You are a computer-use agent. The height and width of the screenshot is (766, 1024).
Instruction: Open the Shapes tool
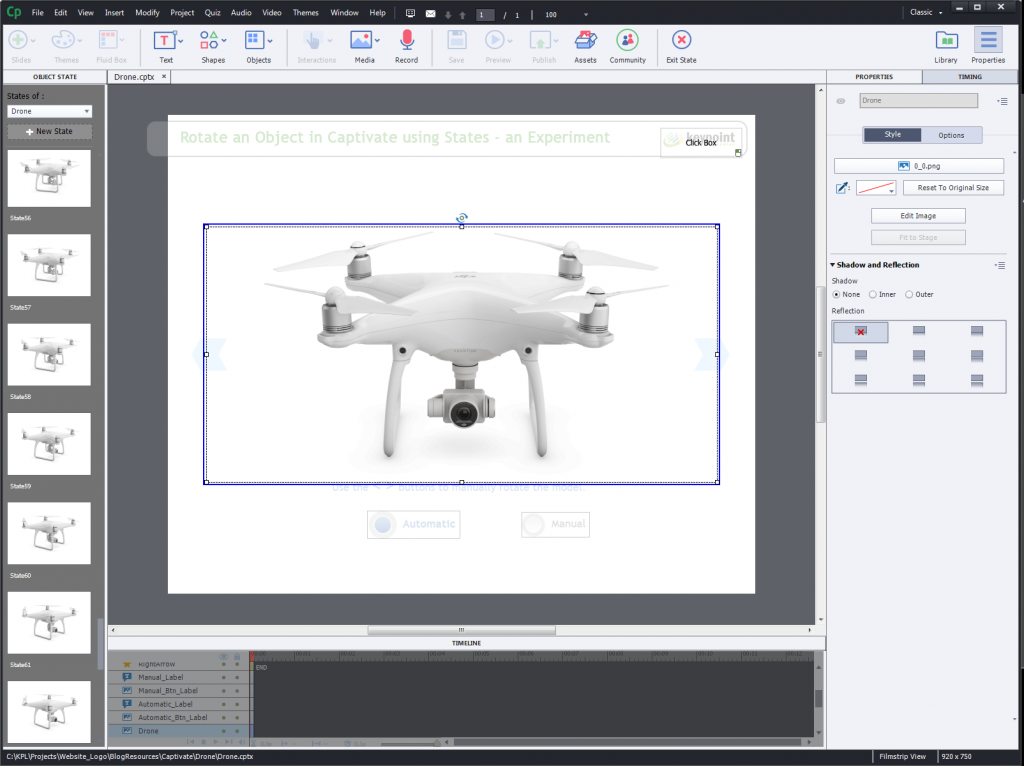coord(211,41)
